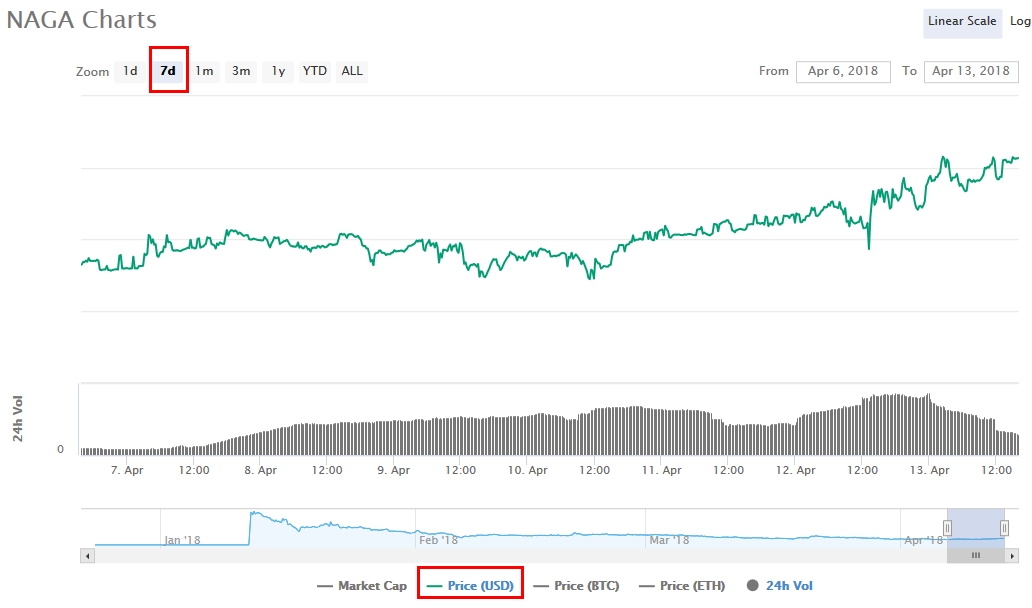Toggle 24h Vol series in legend
This screenshot has width=1032, height=608.
point(780,586)
